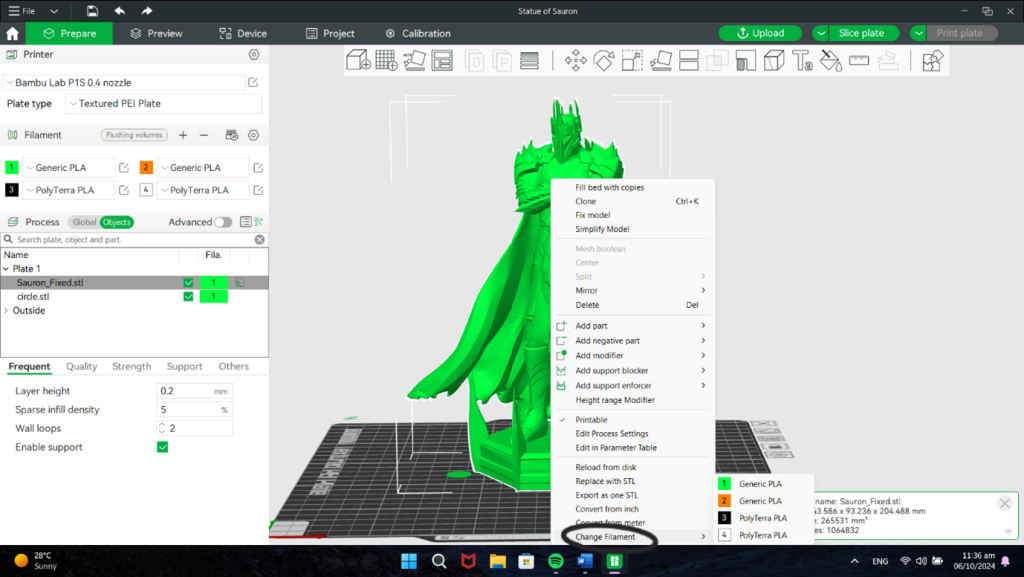Click the Slice plate button
1024x577 pixels.
click(861, 33)
